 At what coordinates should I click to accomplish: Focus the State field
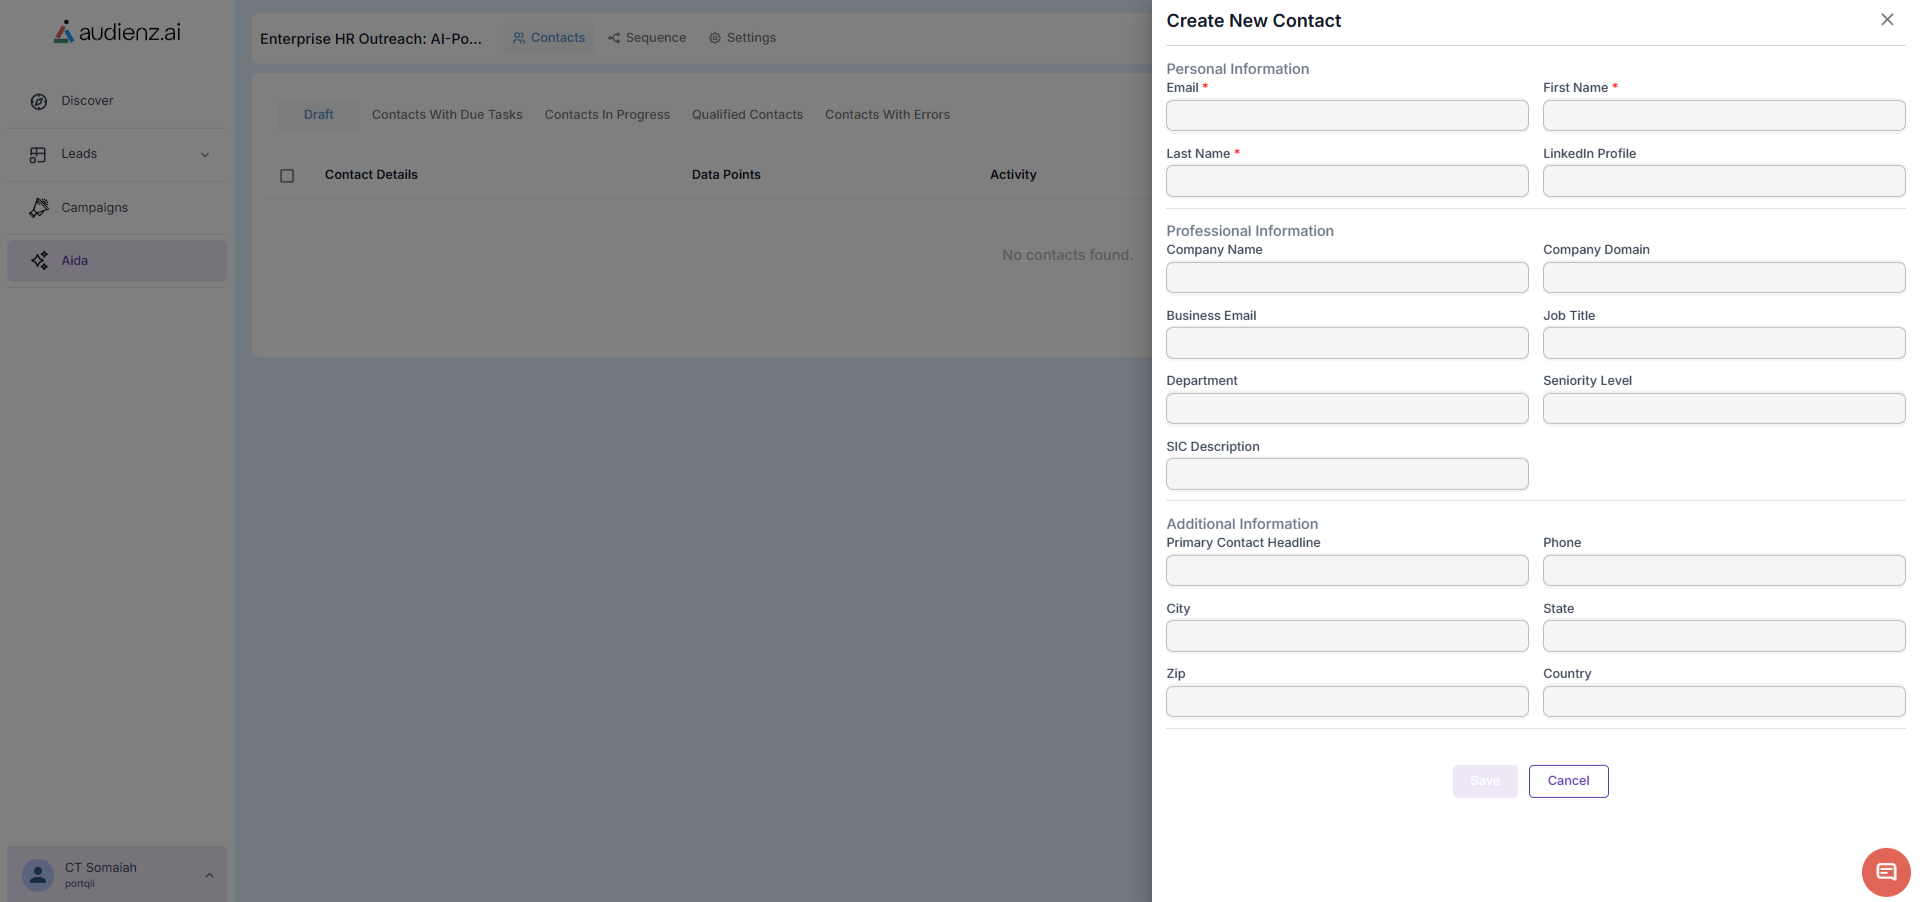click(x=1724, y=636)
